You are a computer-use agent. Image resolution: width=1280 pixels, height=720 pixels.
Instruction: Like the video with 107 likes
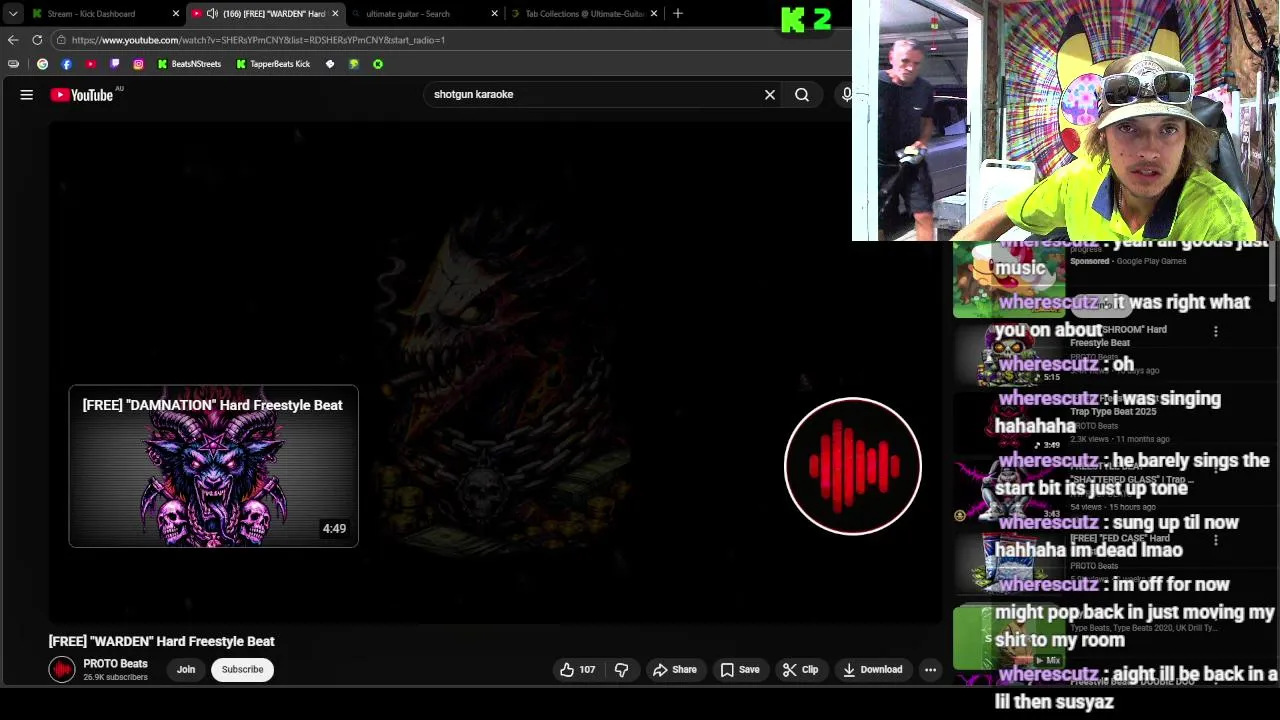[x=577, y=670]
